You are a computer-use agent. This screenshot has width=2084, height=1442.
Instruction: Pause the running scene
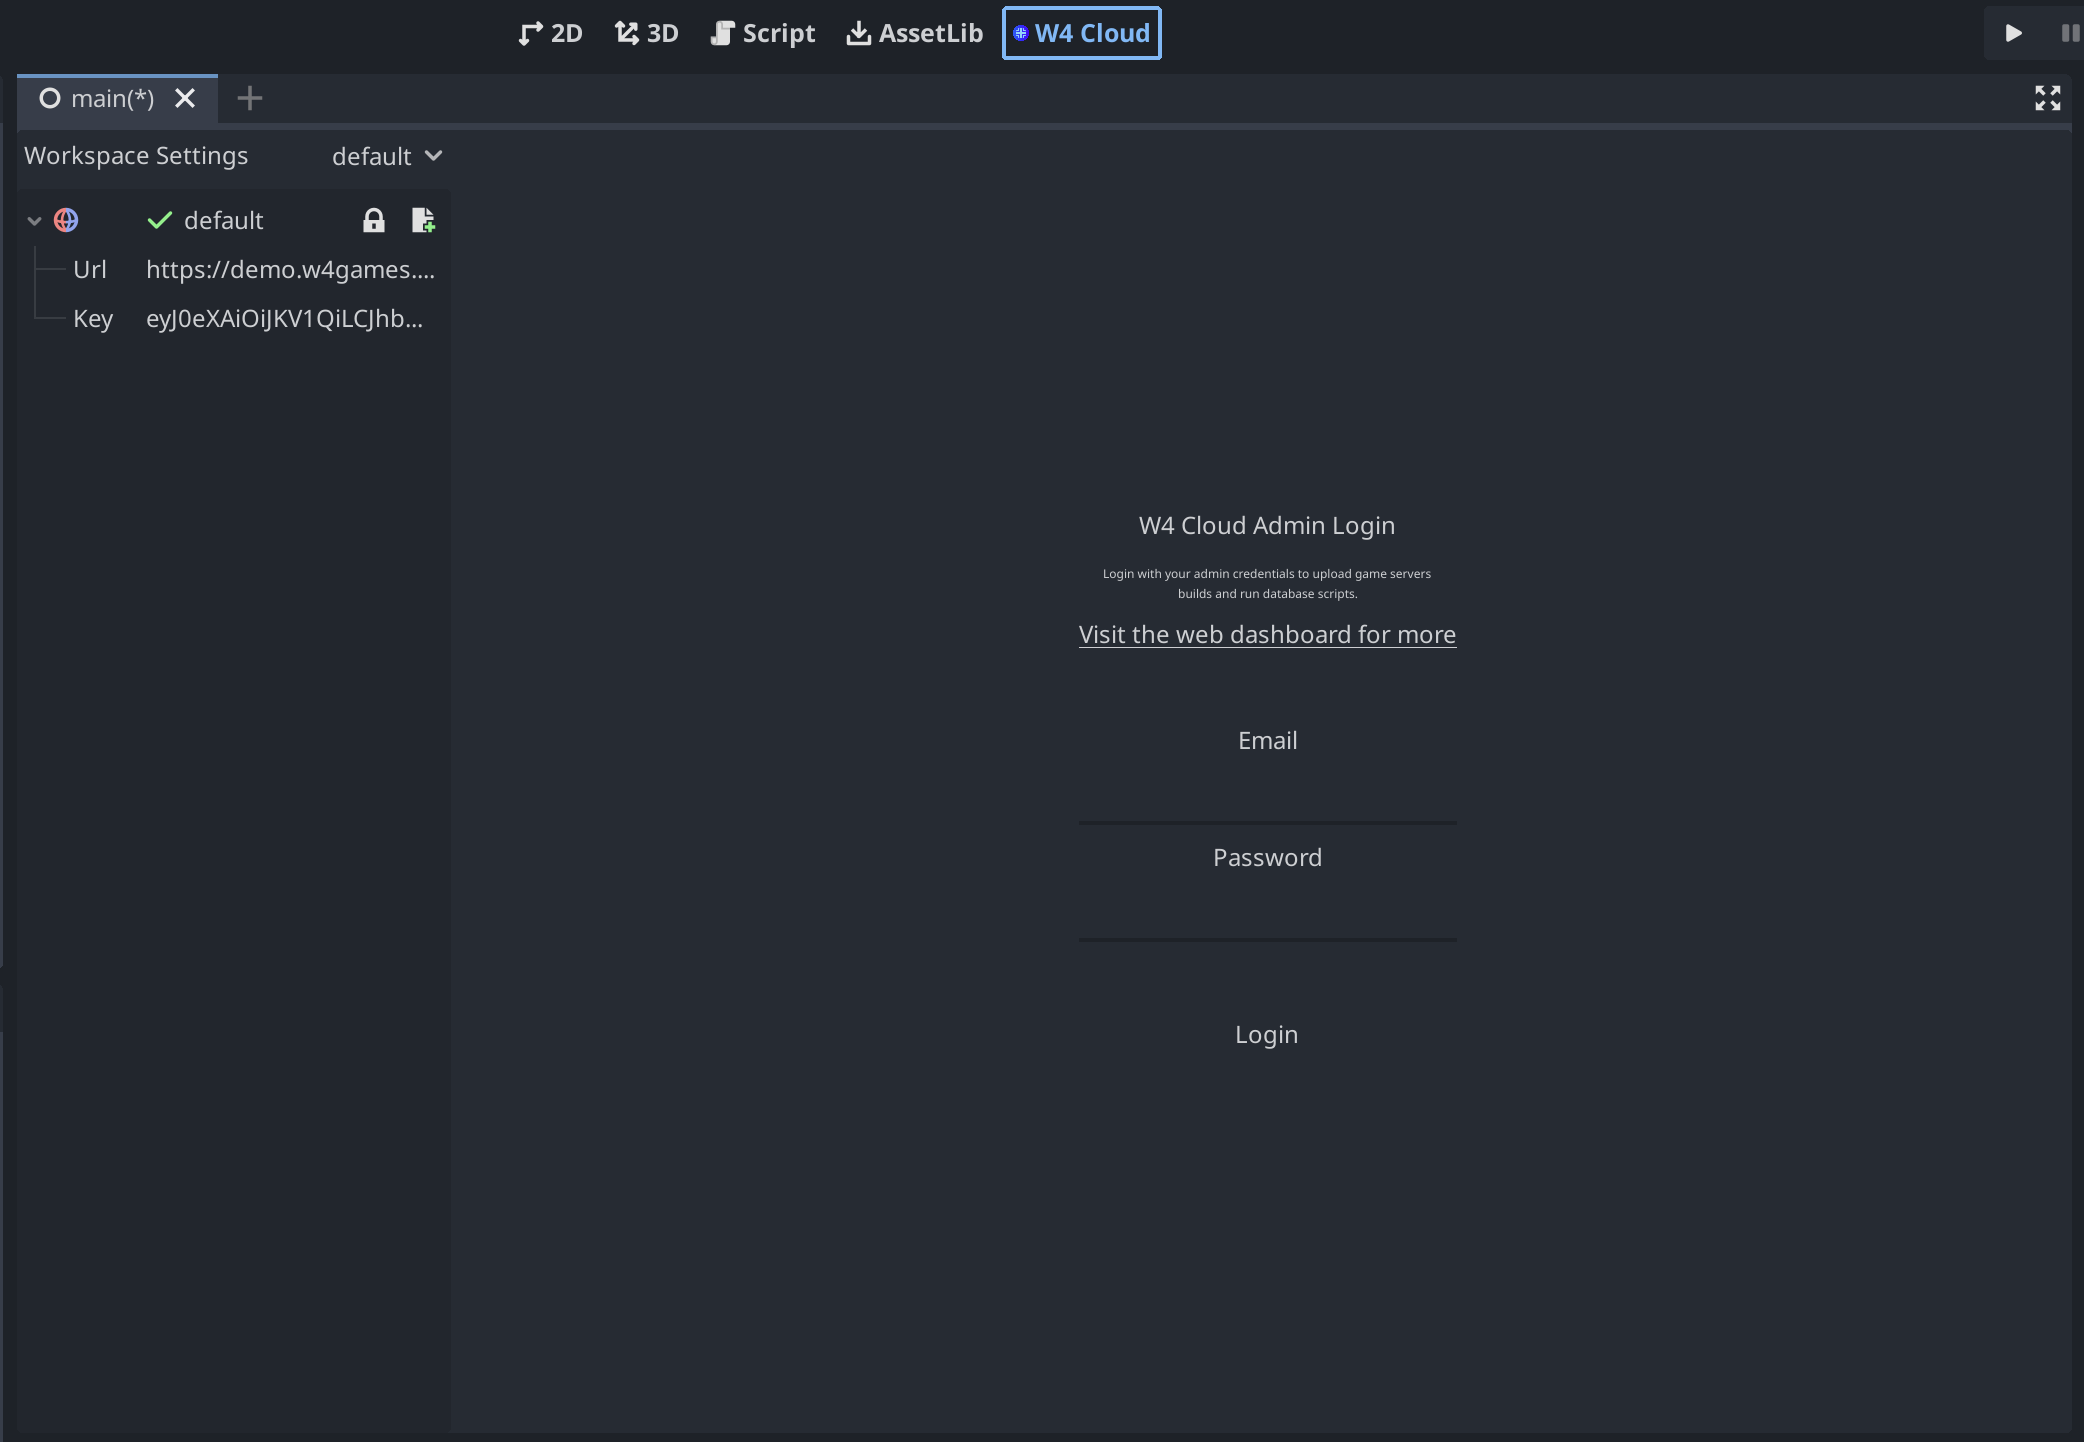pos(2068,33)
